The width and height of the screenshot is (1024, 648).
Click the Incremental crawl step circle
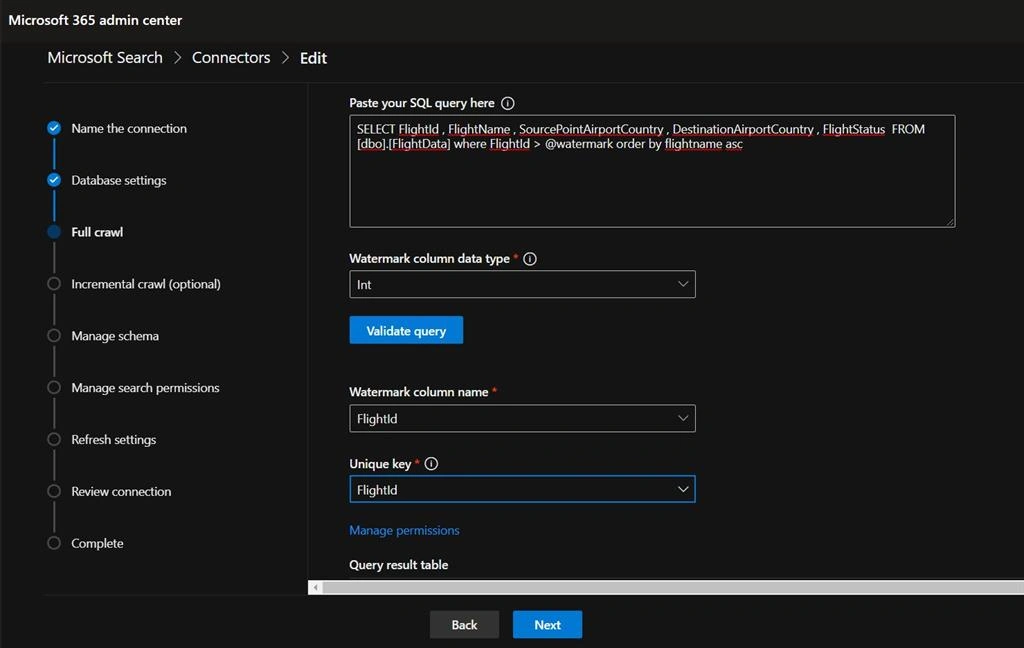(54, 284)
